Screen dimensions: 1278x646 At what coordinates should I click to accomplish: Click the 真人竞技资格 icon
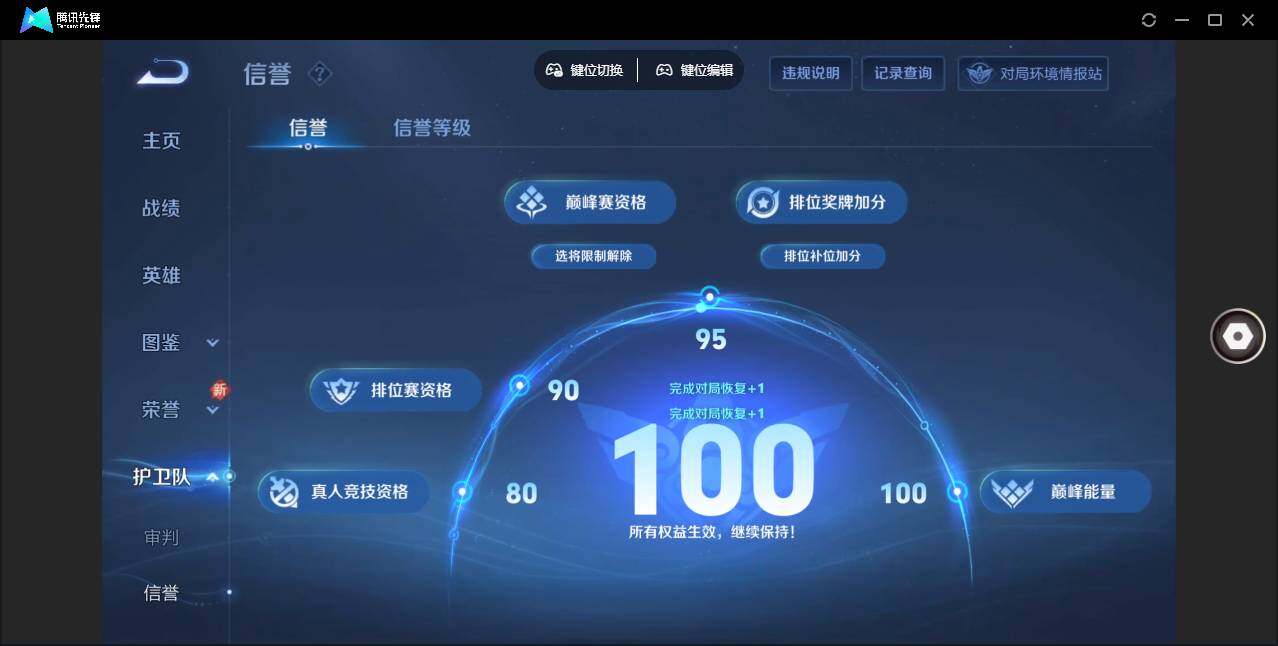click(284, 491)
